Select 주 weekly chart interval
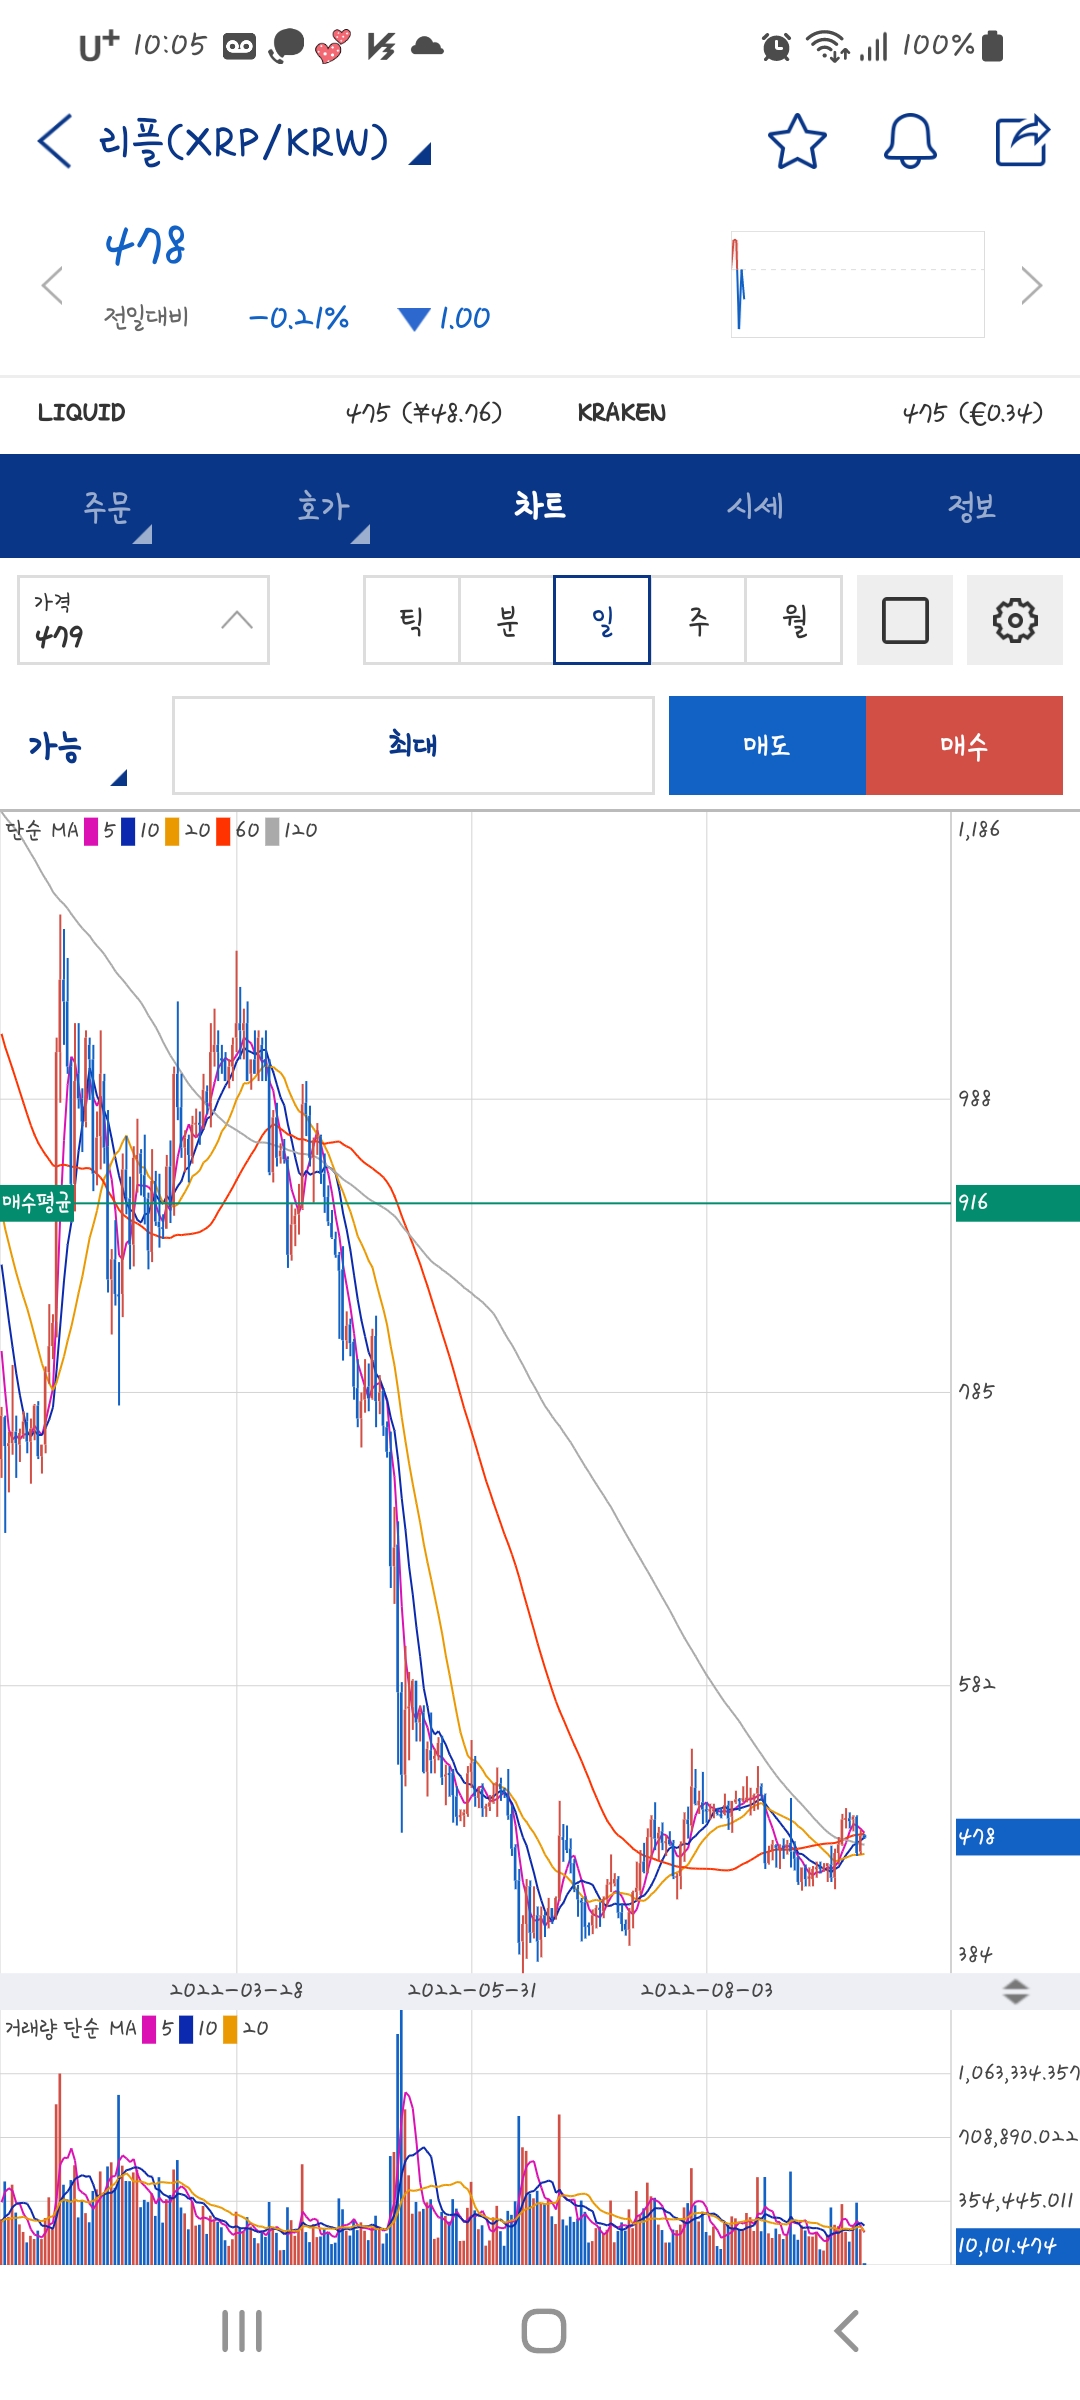 tap(698, 620)
